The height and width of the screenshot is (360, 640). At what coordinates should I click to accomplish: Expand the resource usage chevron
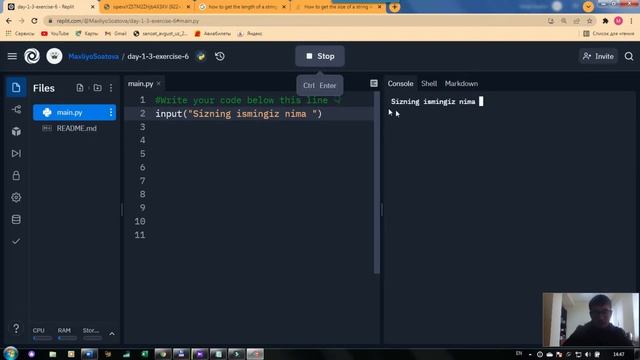pyautogui.click(x=112, y=334)
